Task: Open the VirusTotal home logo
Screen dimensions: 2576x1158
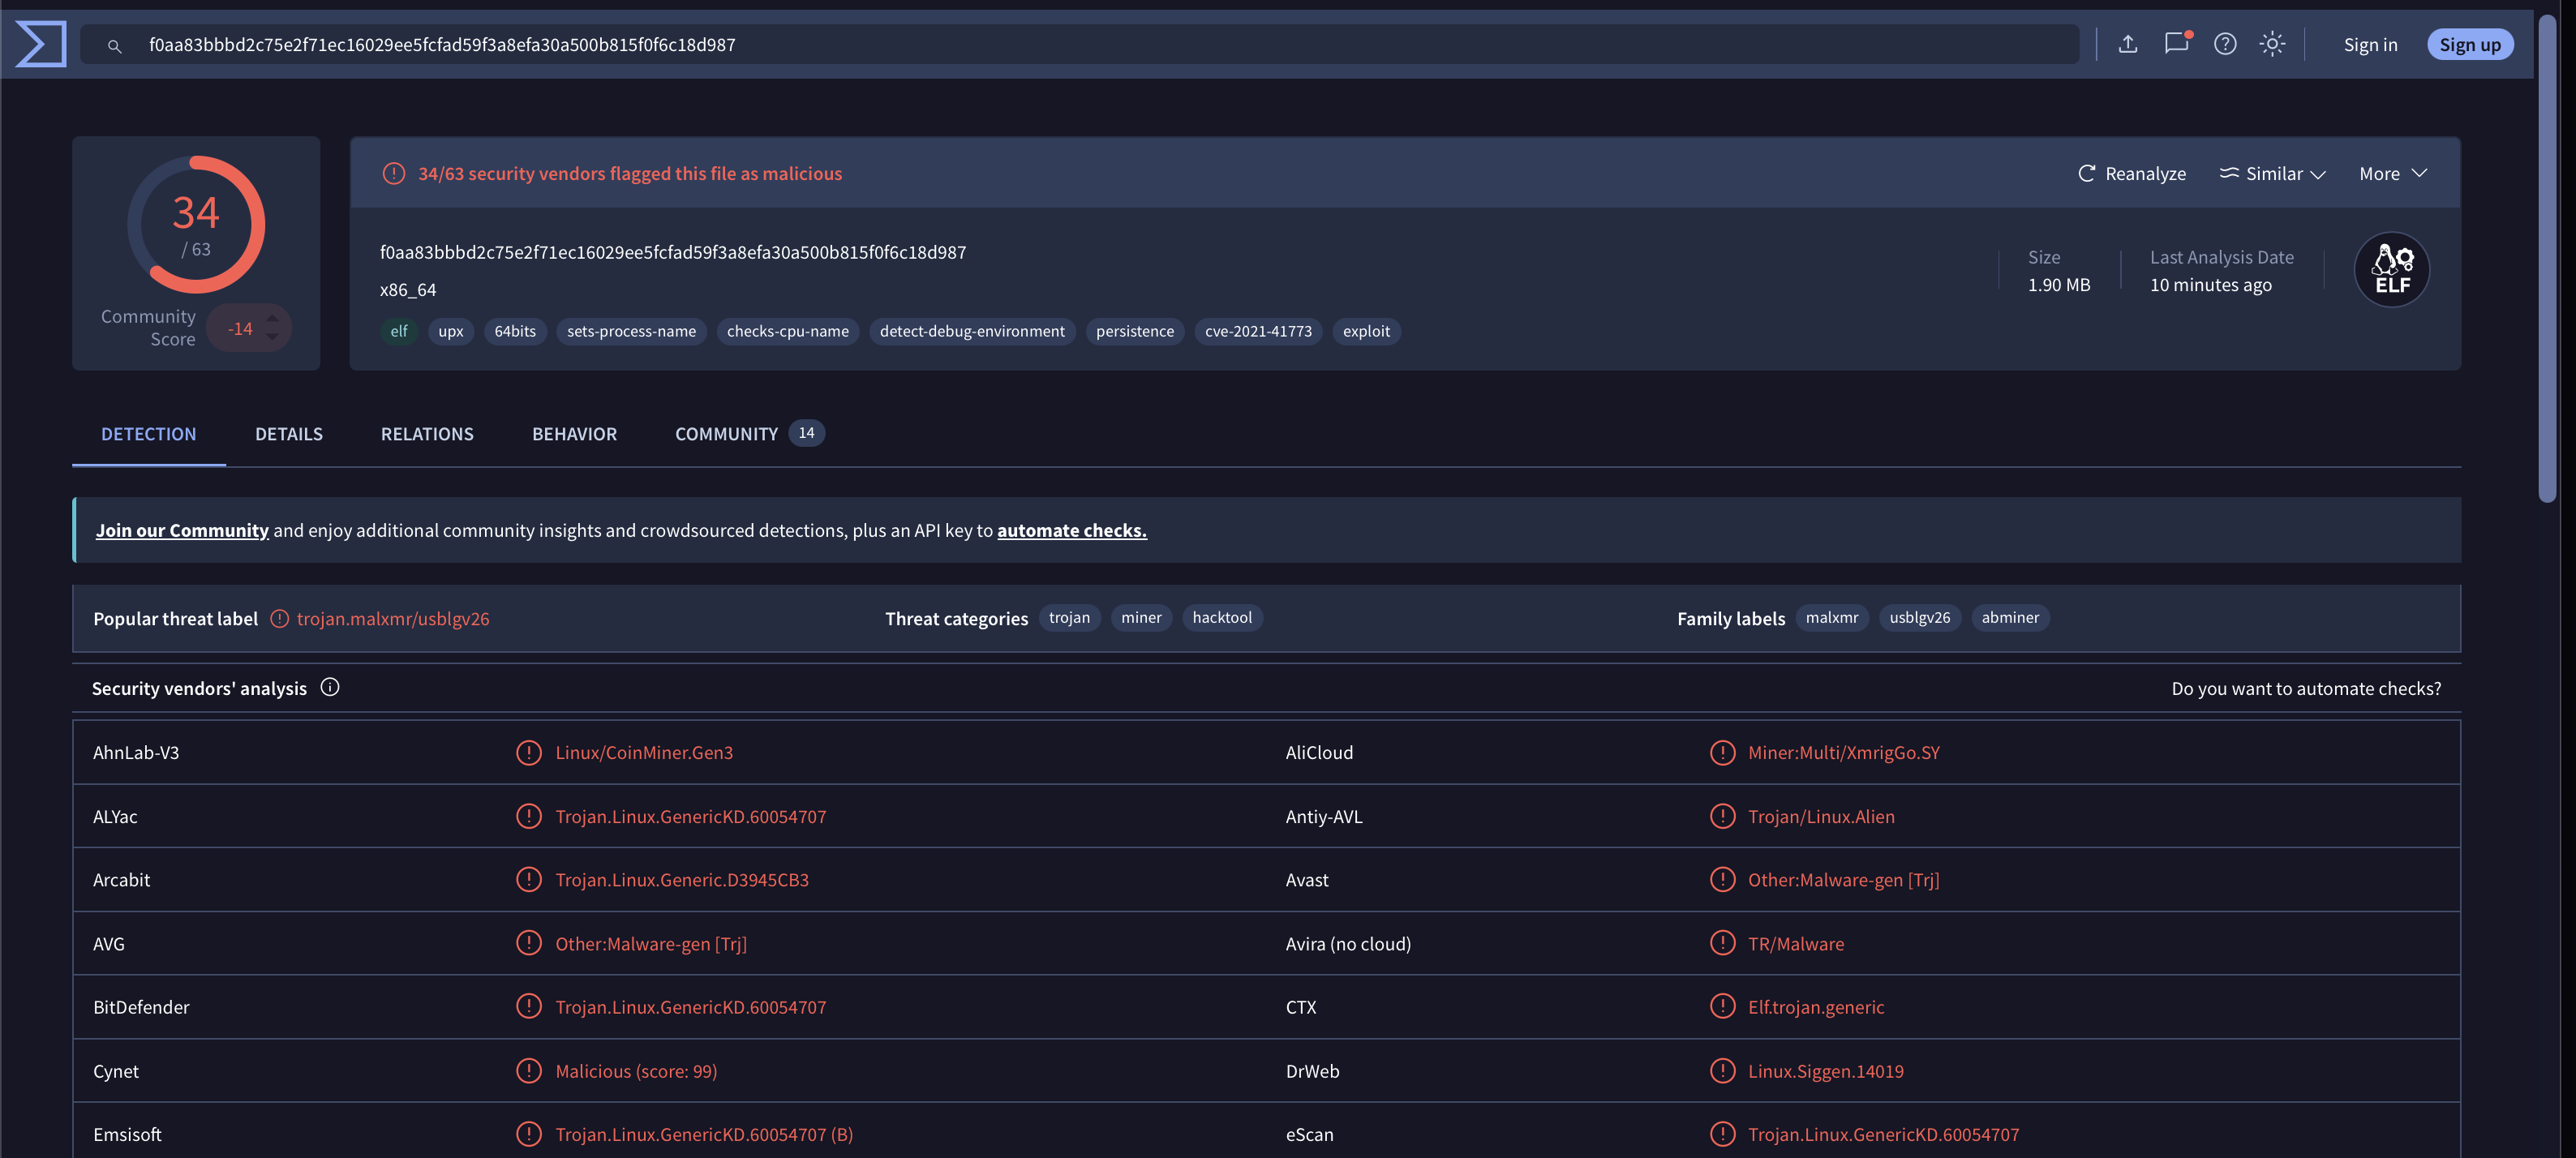Action: click(41, 44)
